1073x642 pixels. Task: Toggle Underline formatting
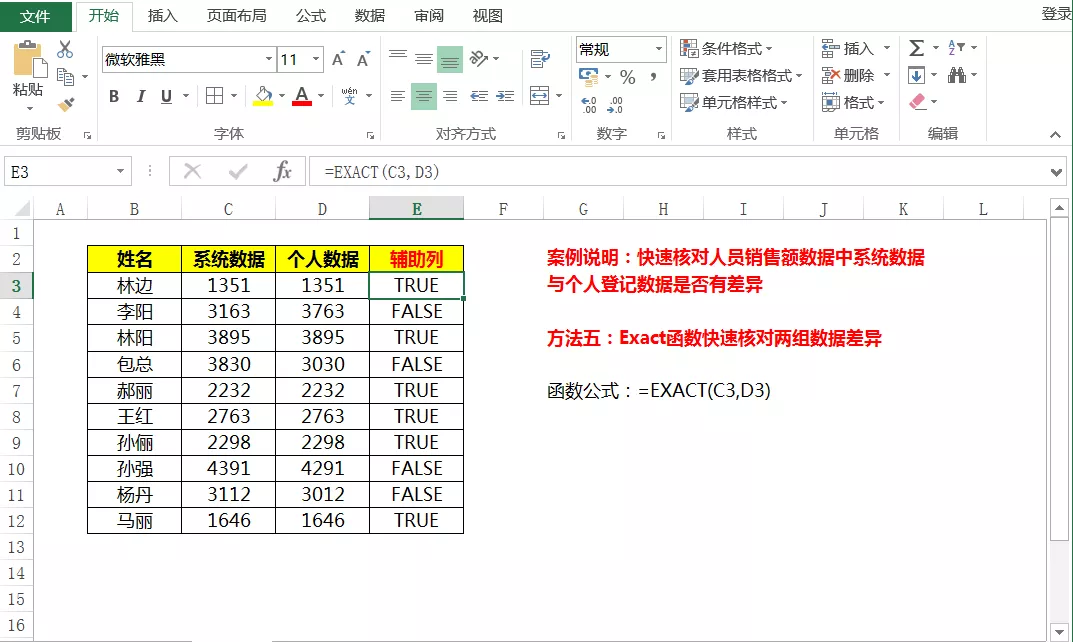(x=166, y=97)
